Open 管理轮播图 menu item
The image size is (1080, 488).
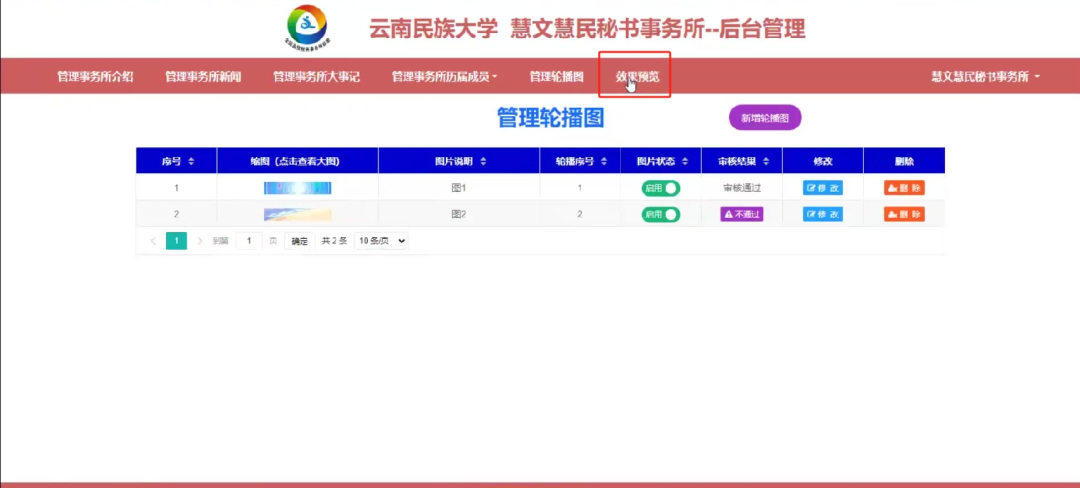(x=557, y=76)
